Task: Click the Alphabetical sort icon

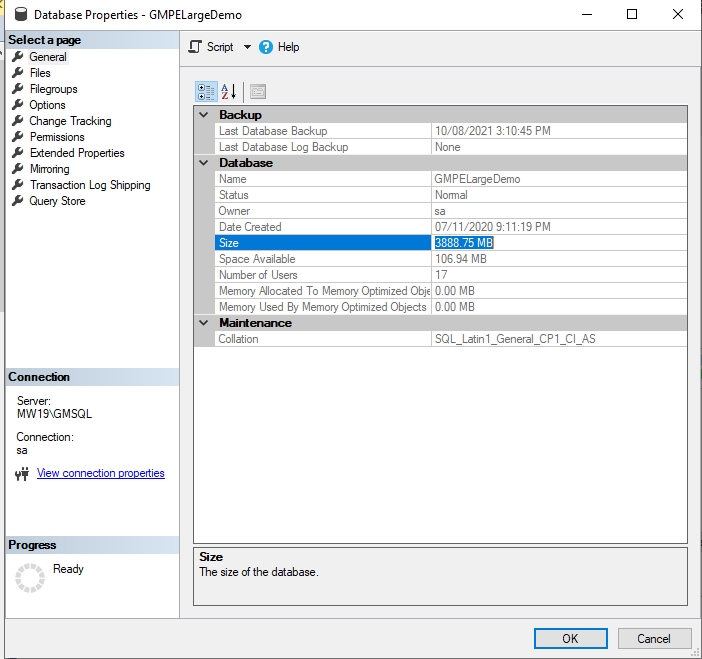Action: (x=229, y=92)
